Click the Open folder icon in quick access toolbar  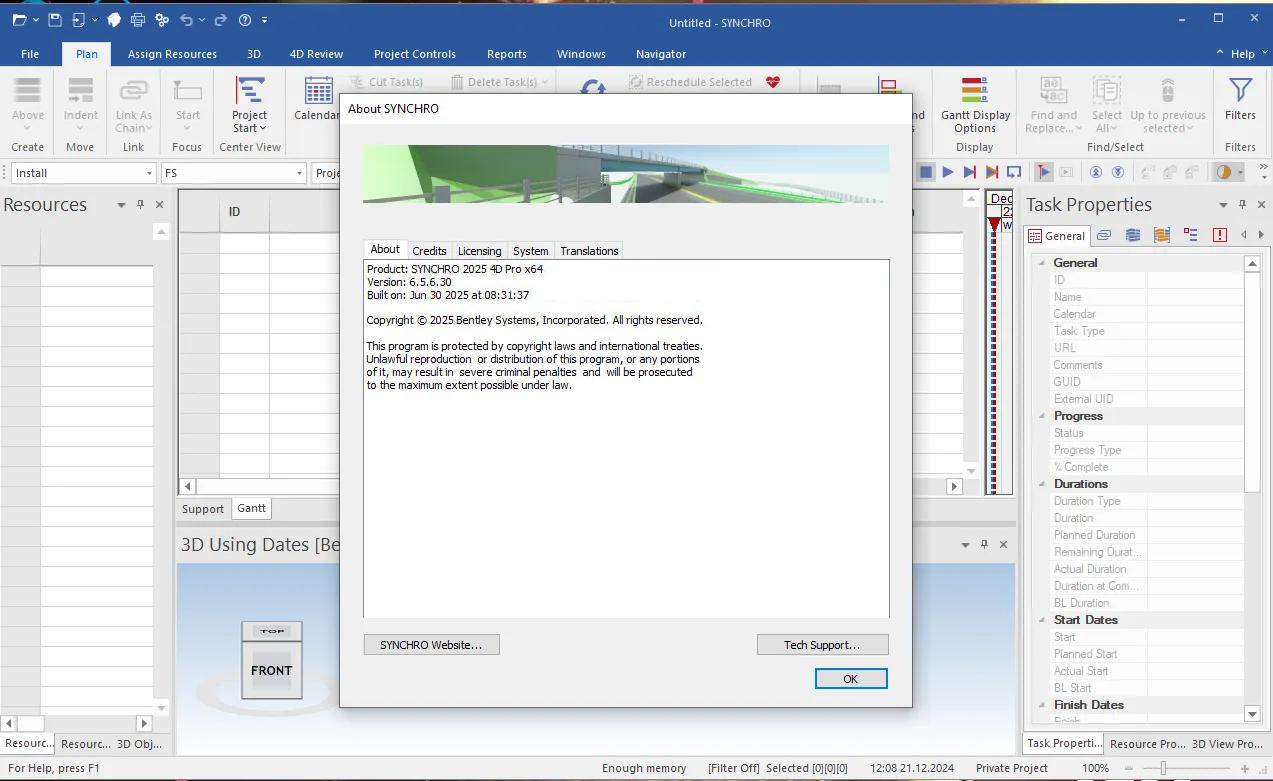[19, 20]
